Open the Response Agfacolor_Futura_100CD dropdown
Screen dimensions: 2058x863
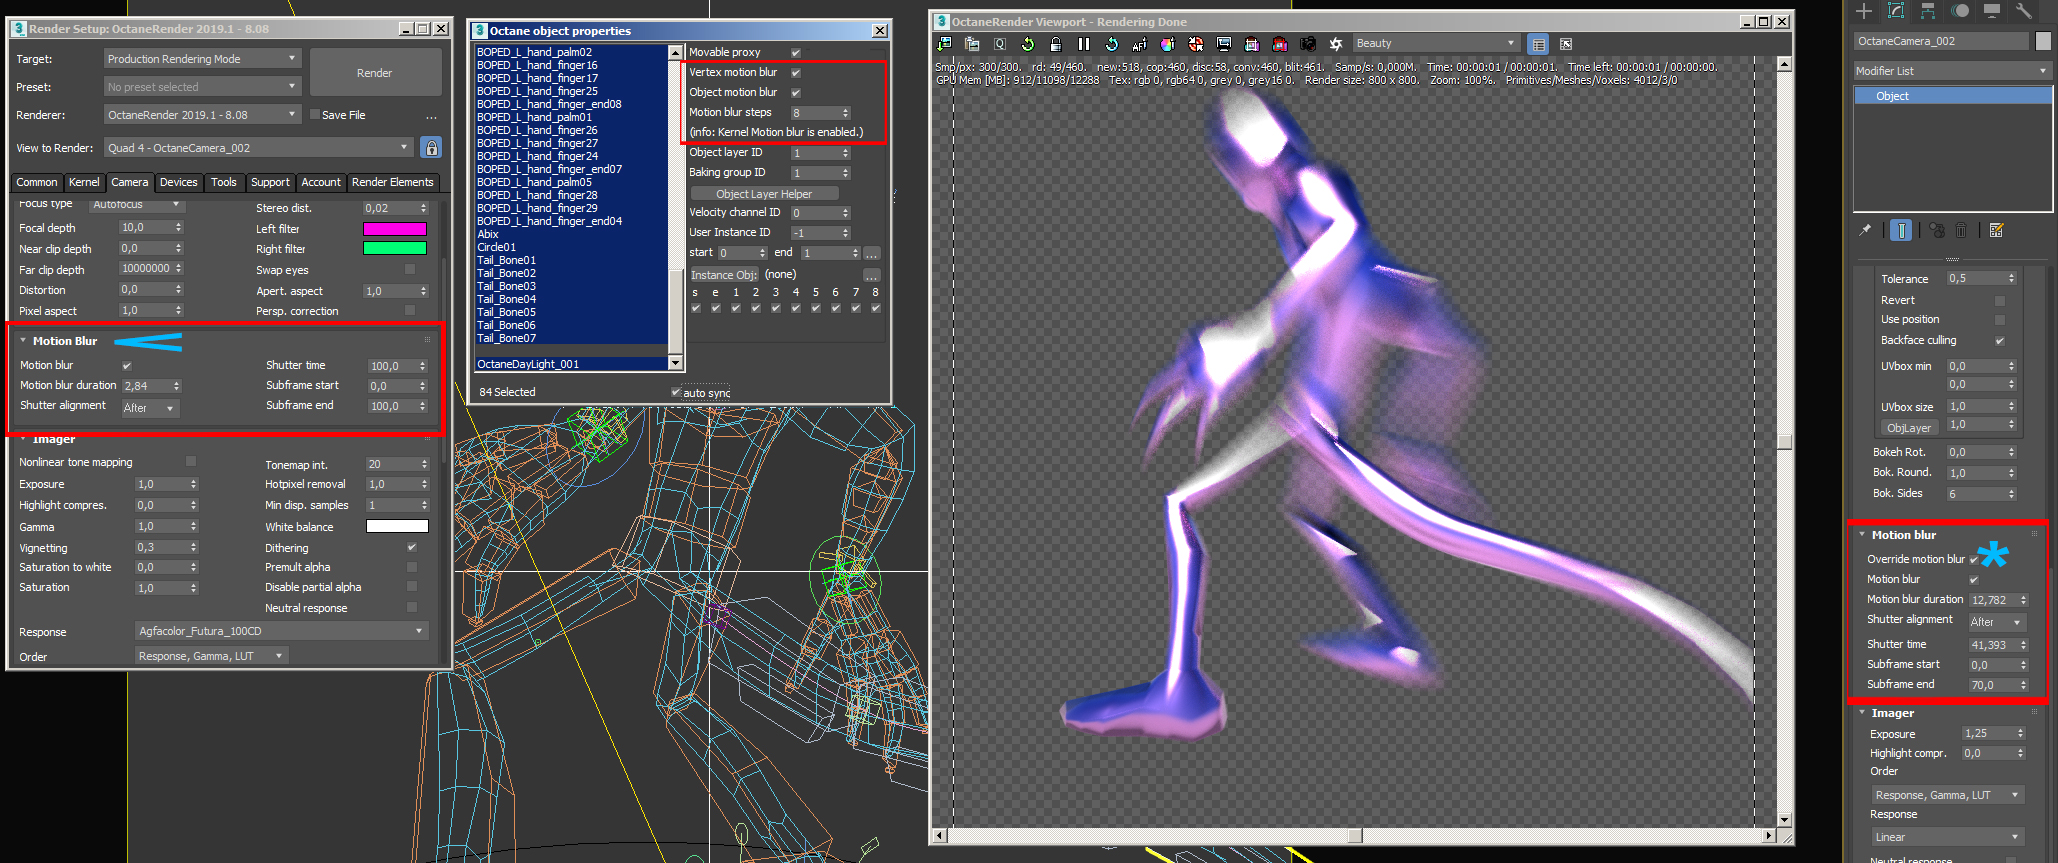[282, 631]
